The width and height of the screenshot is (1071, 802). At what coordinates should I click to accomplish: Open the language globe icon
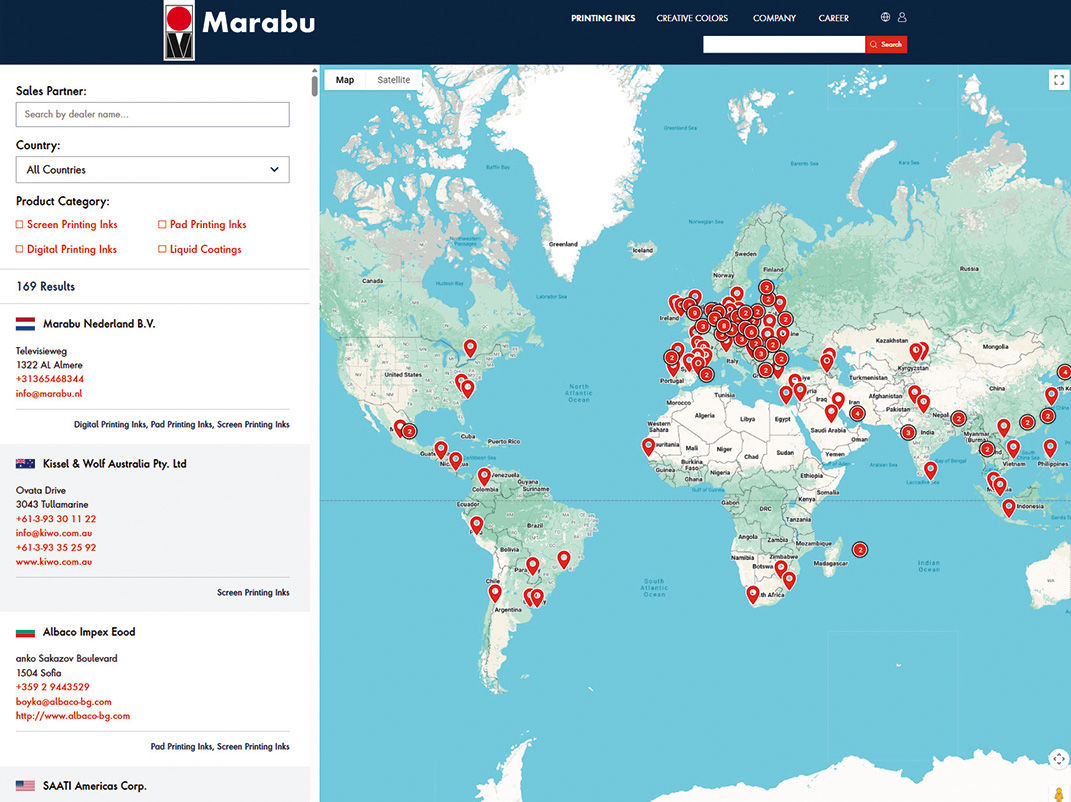pos(885,17)
